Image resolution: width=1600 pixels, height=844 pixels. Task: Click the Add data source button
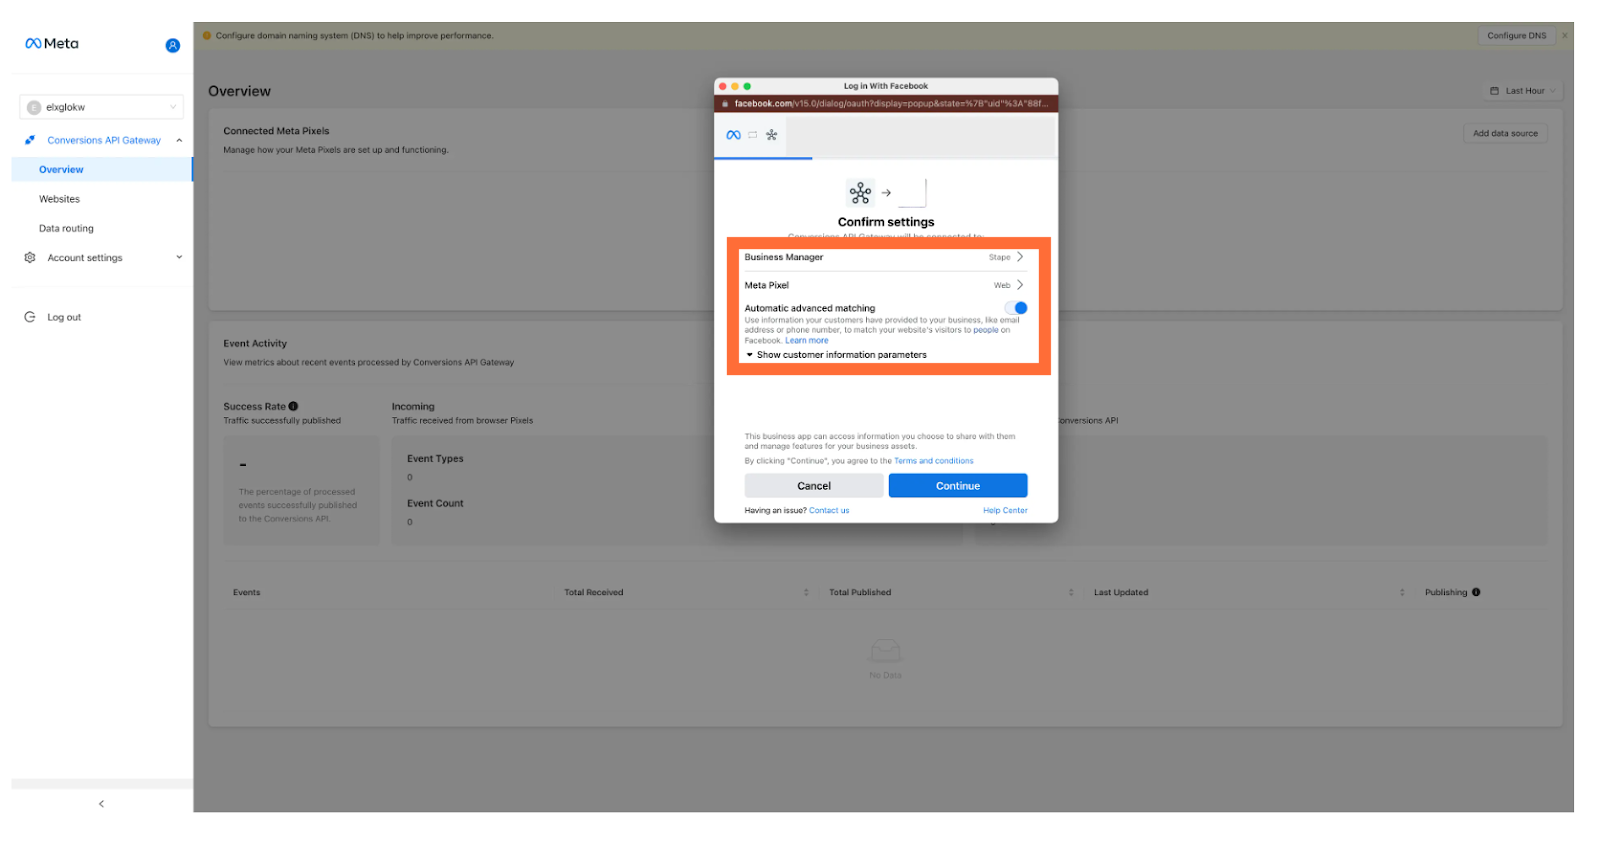click(x=1505, y=133)
